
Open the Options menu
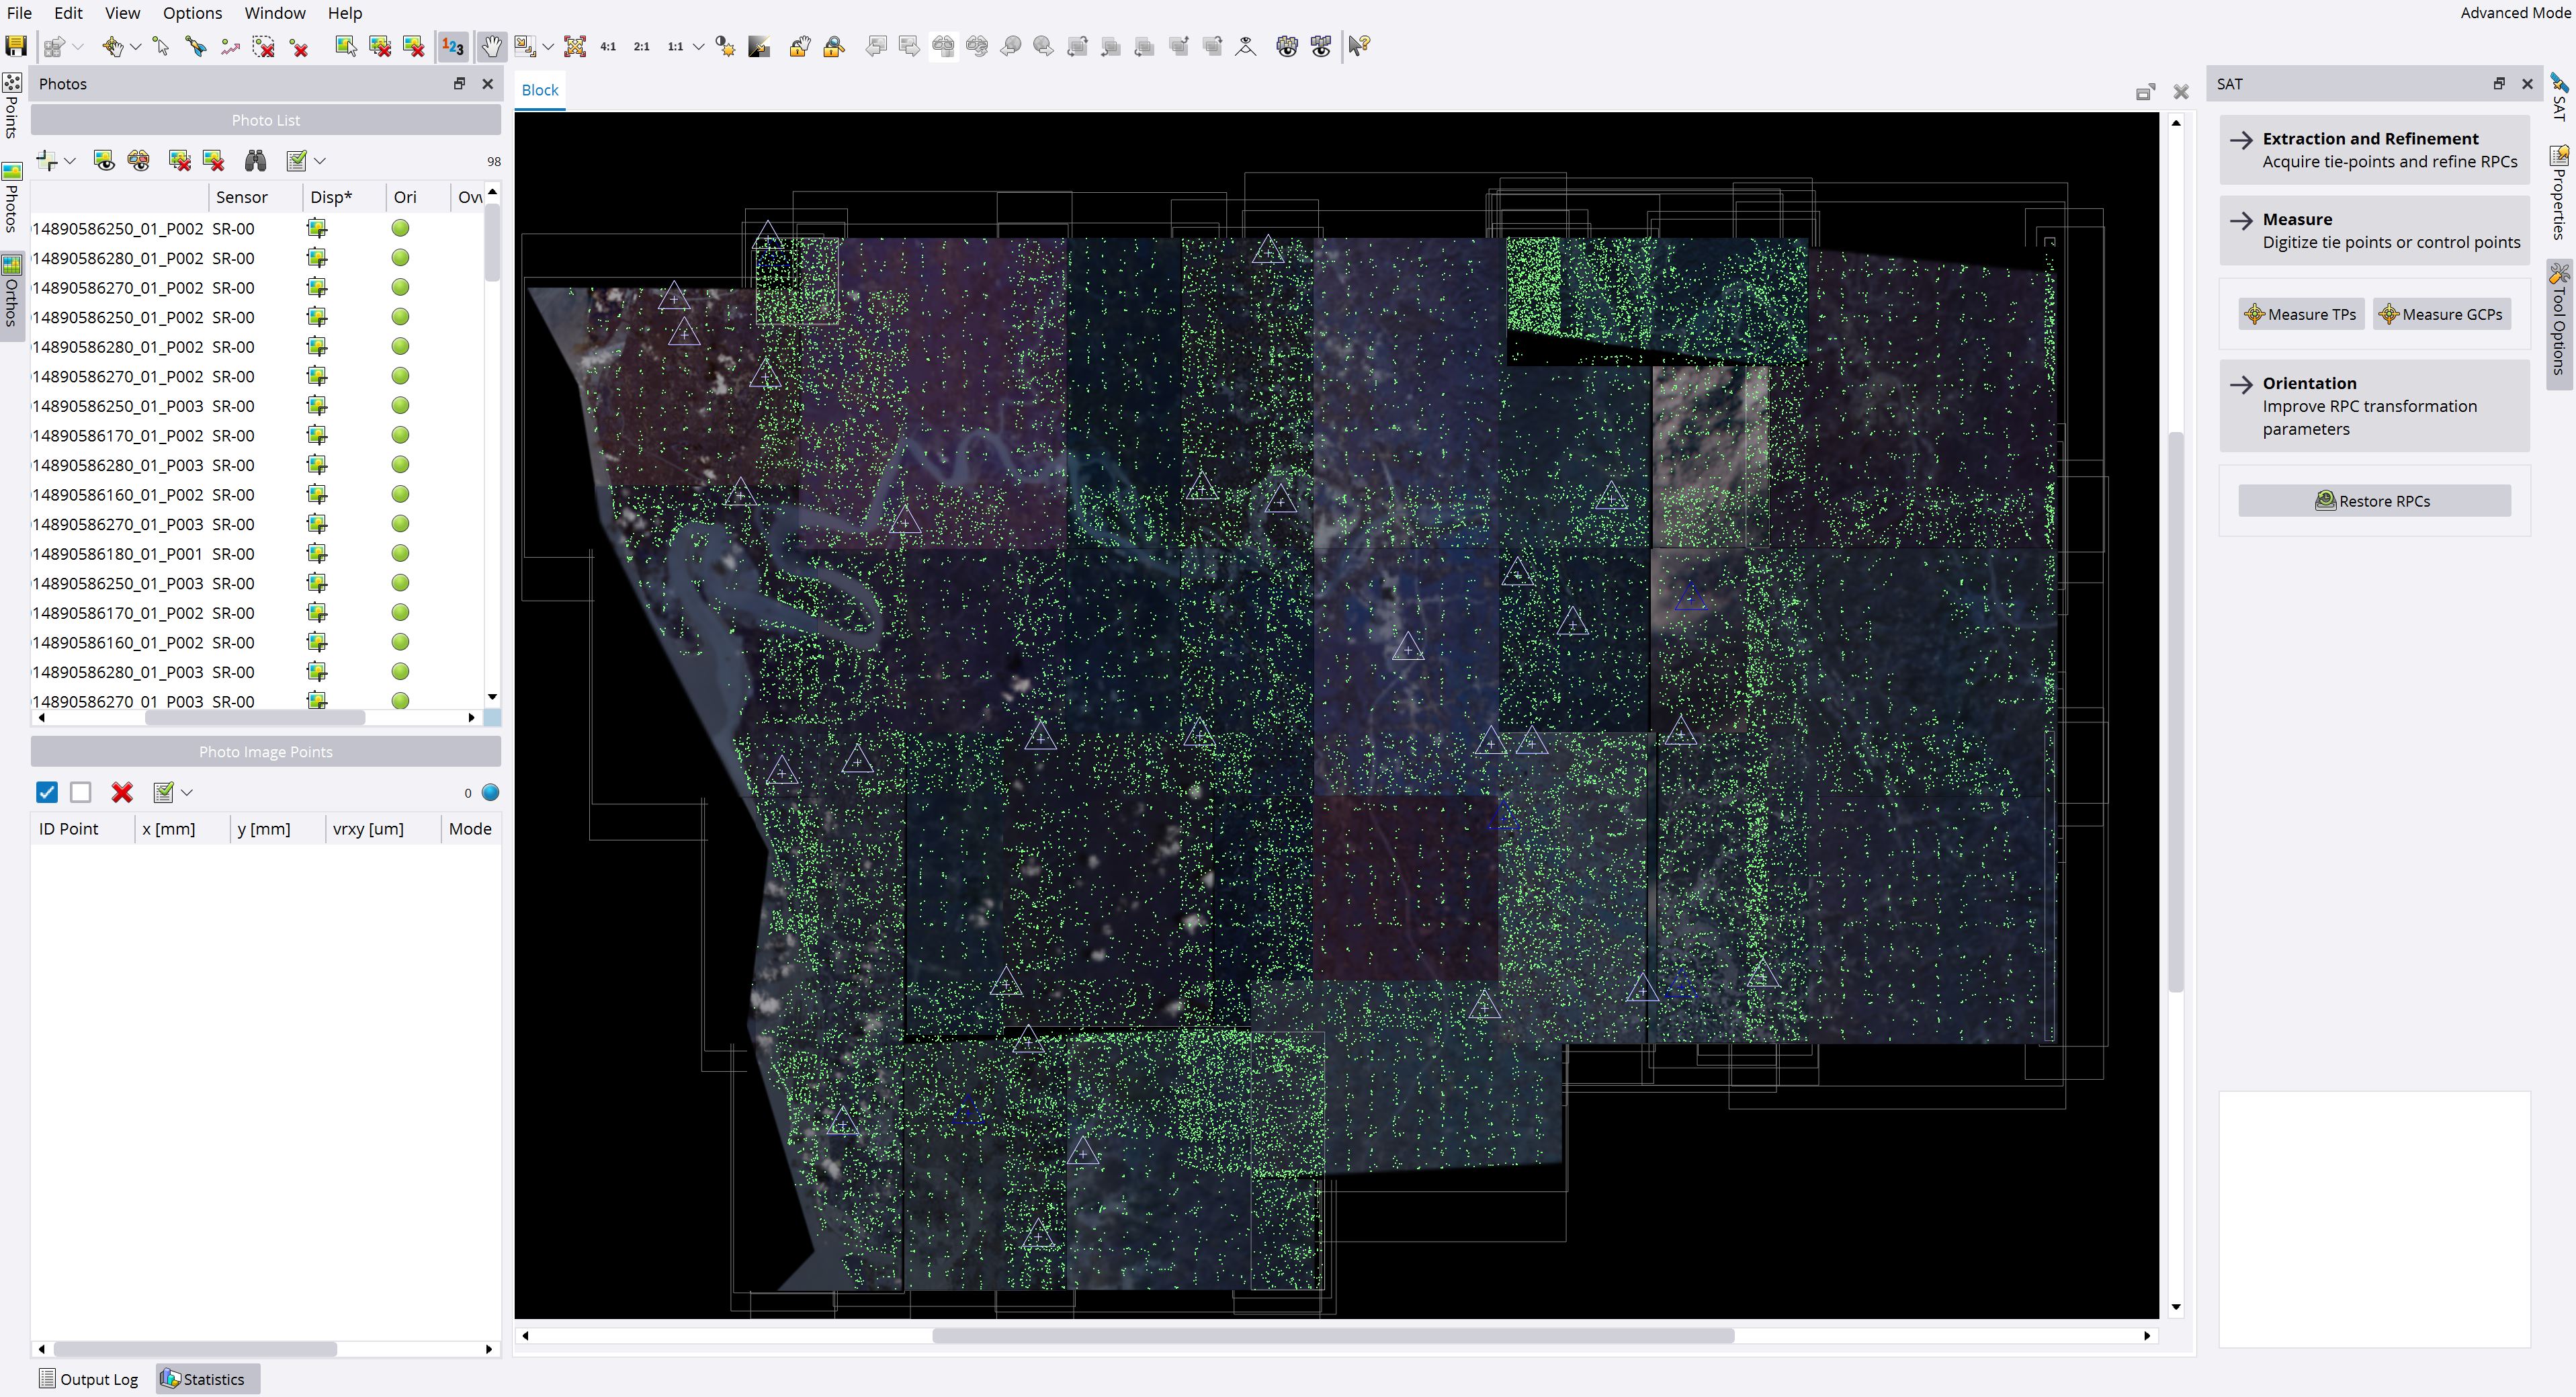click(x=192, y=13)
